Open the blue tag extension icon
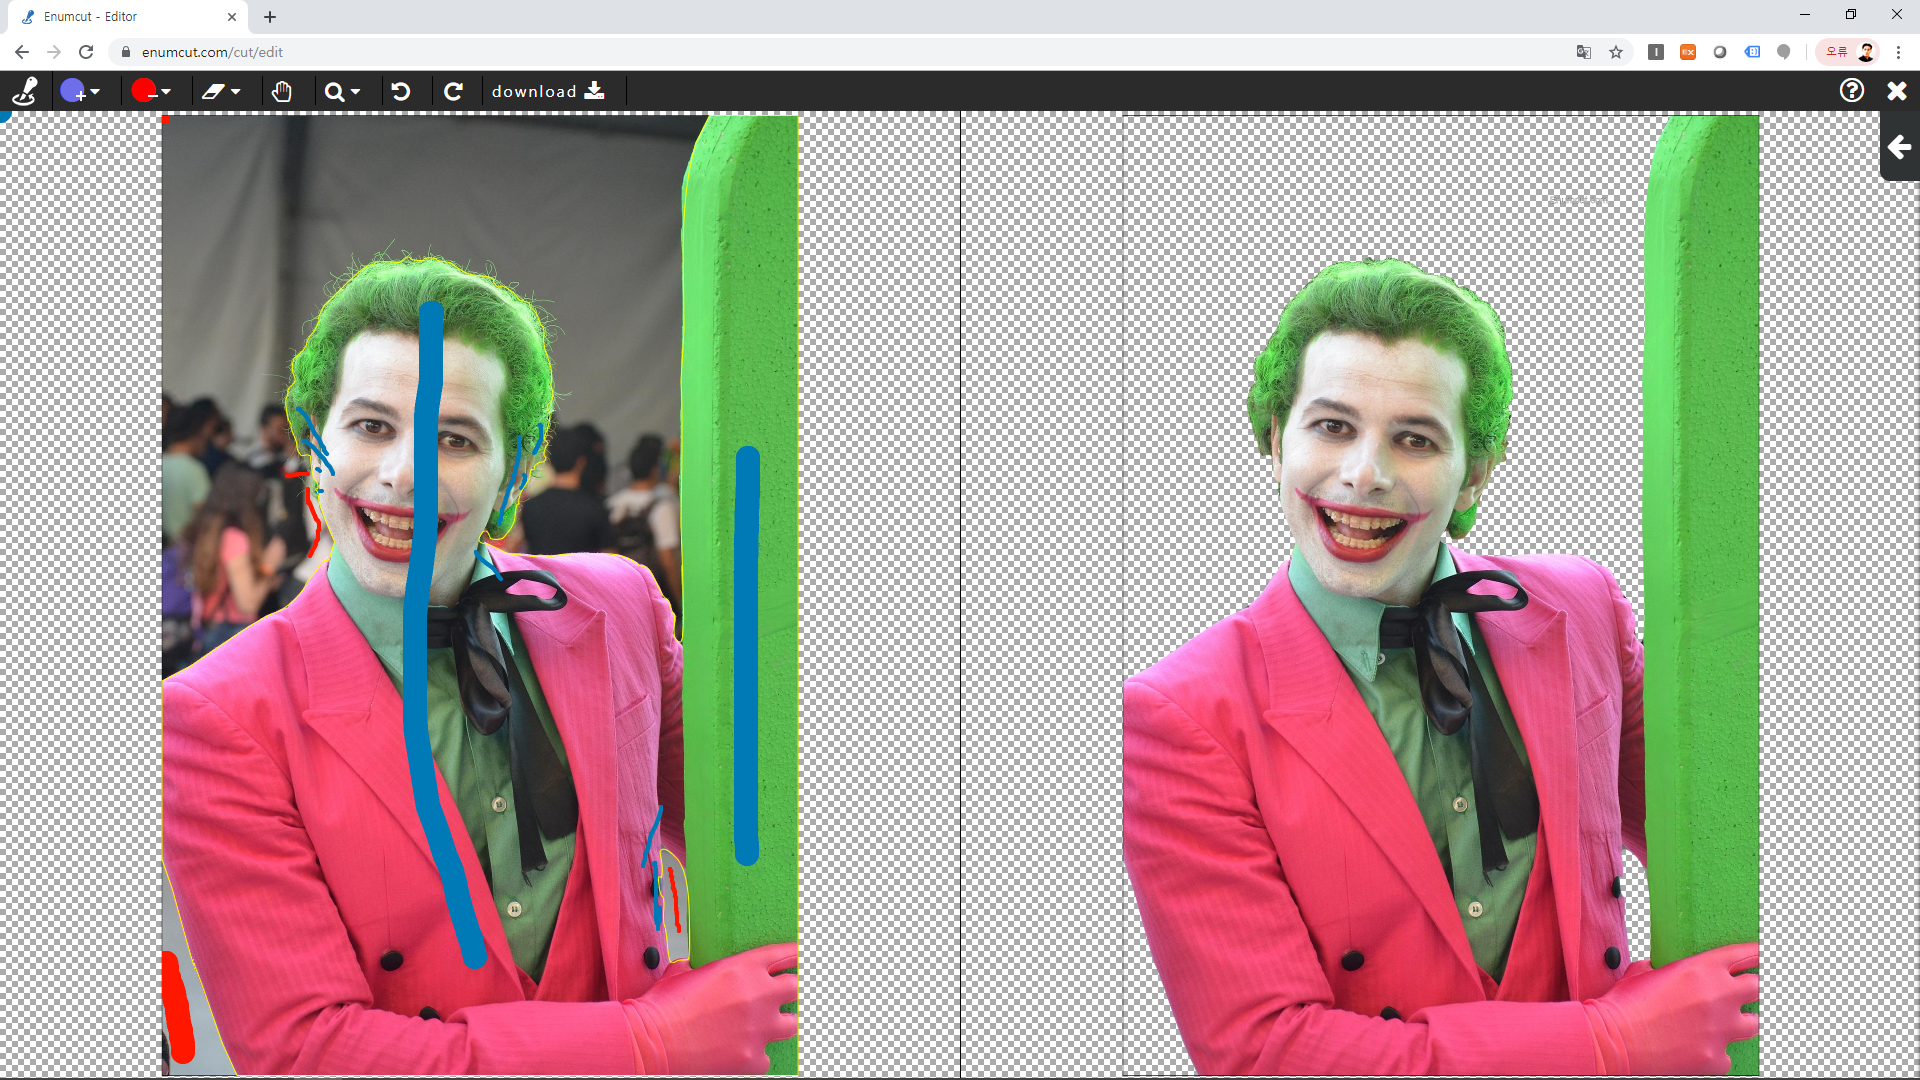Viewport: 1920px width, 1080px height. pos(1752,52)
